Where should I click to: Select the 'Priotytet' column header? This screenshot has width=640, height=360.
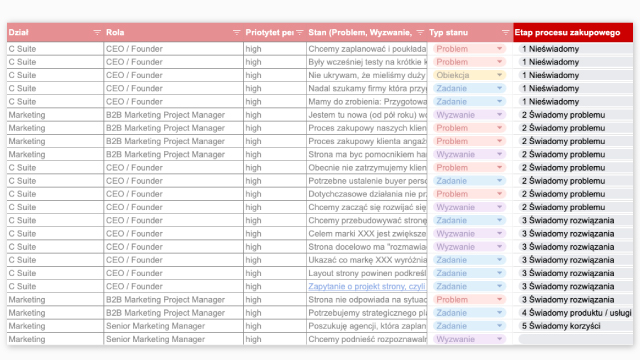(x=275, y=33)
